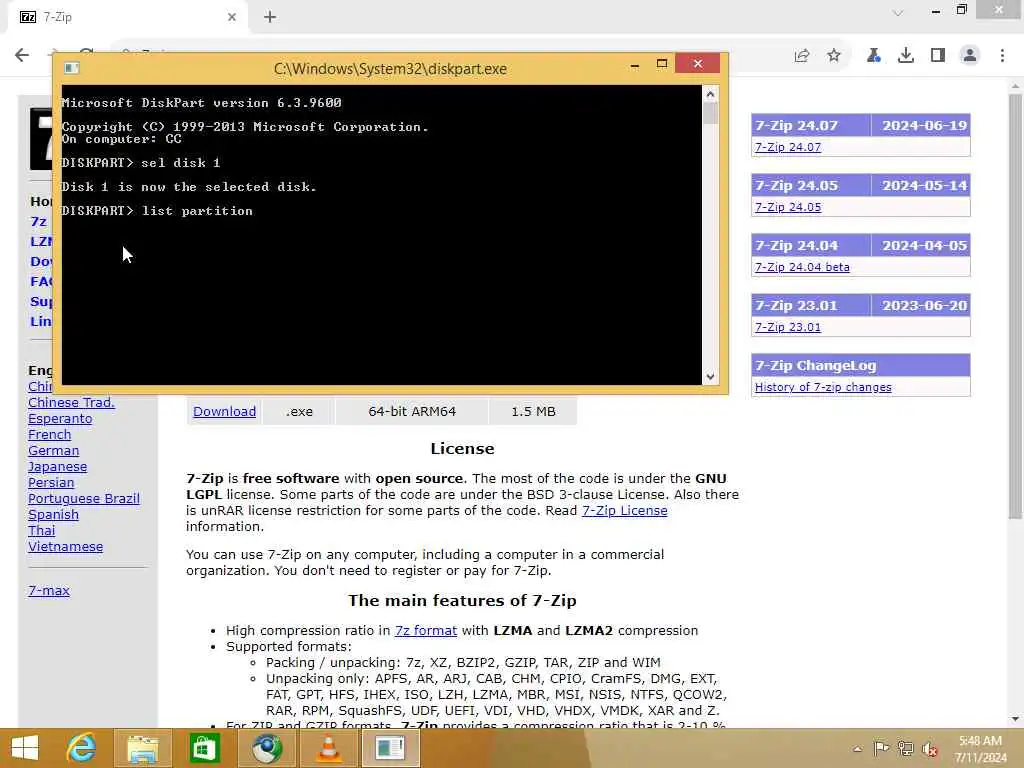Screen dimensions: 1024x768
Task: Click the browser back arrow
Action: [22, 55]
